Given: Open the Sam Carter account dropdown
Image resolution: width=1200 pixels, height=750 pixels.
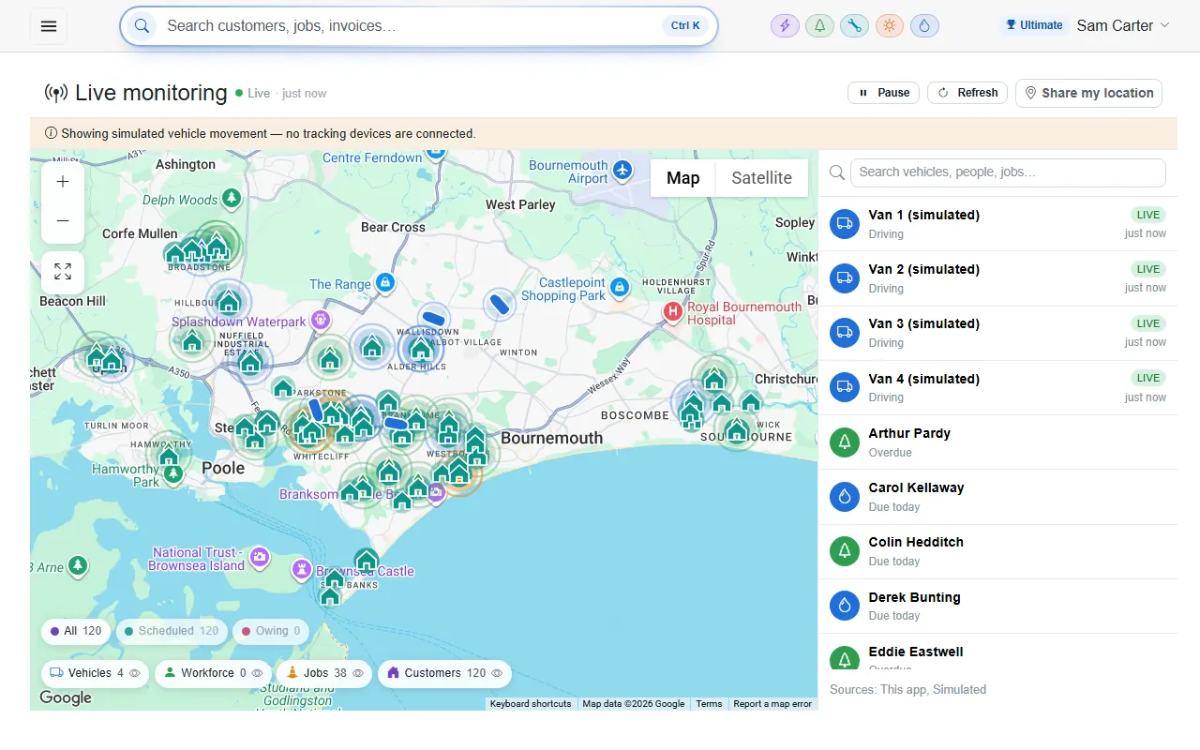Looking at the screenshot, I should [1122, 26].
